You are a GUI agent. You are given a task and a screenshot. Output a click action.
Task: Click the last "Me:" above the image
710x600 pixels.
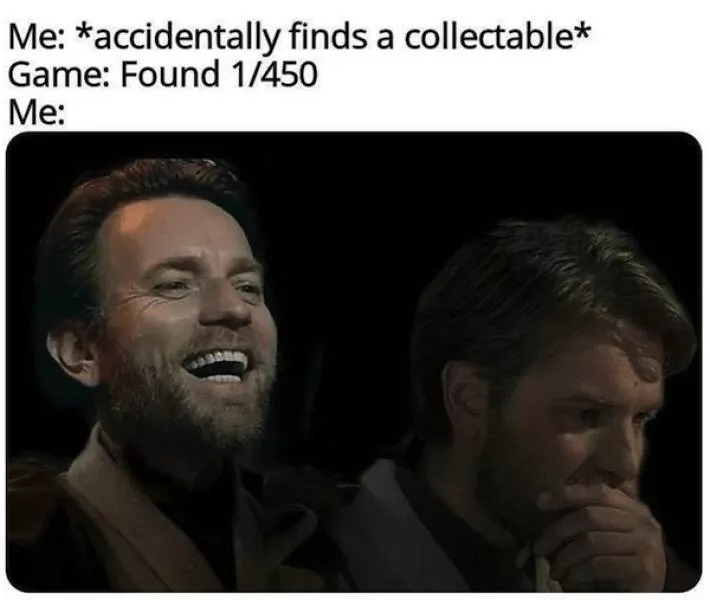point(36,112)
